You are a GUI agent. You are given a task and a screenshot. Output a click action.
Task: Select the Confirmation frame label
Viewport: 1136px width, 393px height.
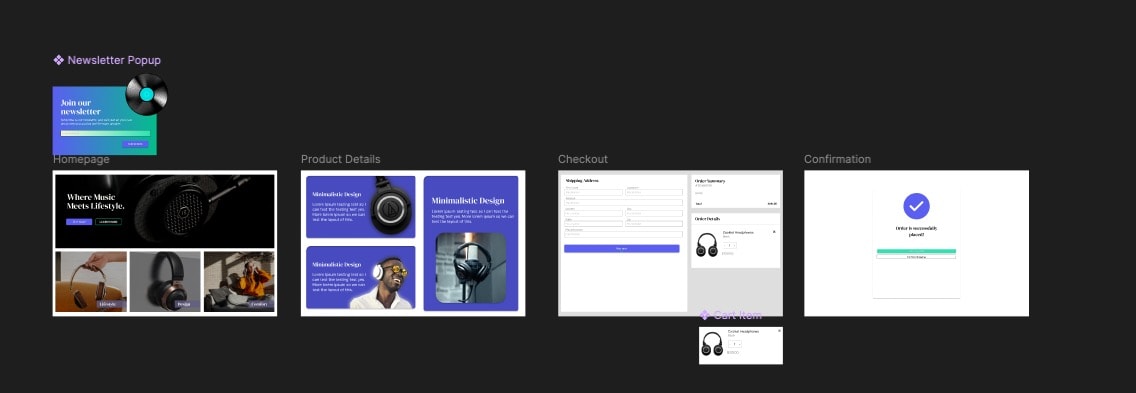point(838,160)
